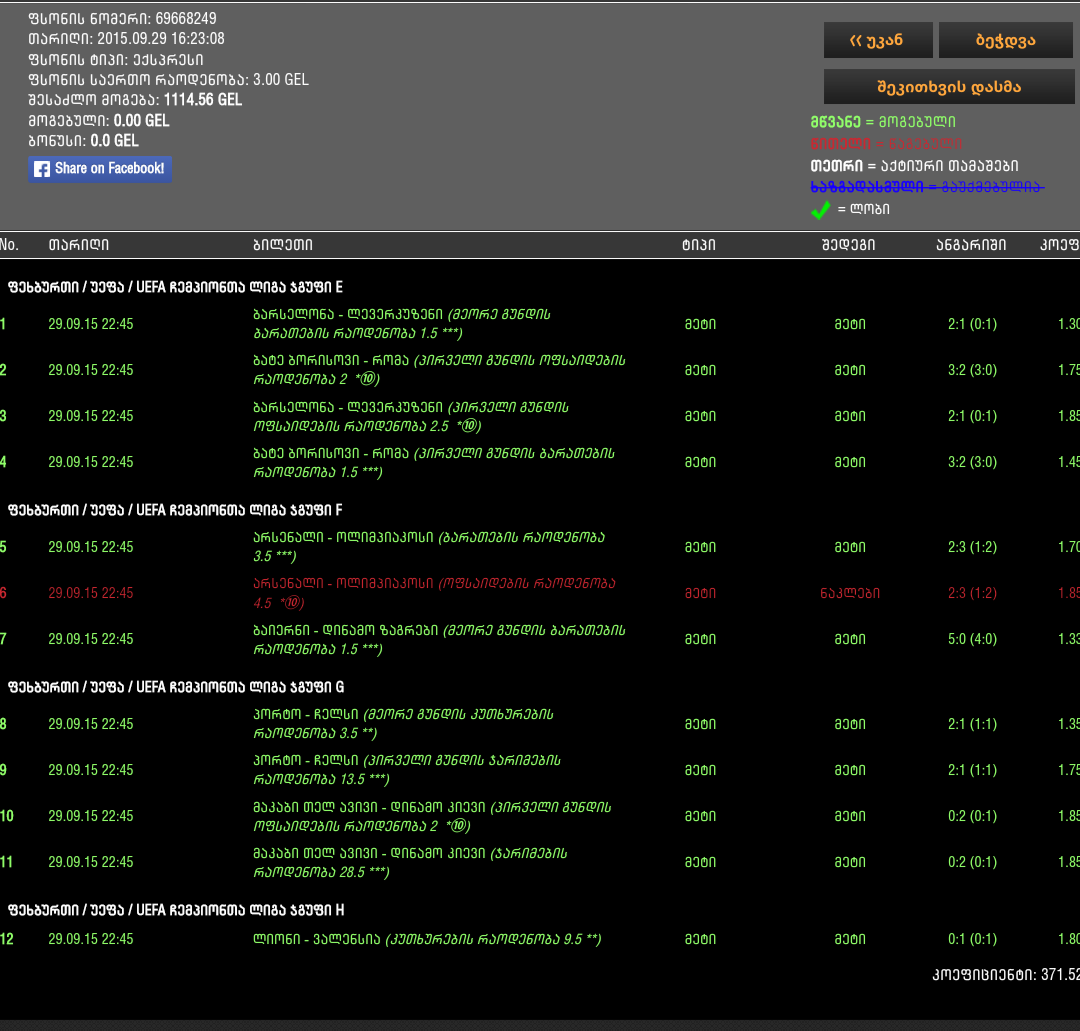
Task: Open "შეკითხვის დასმა" ask question button
Action: [x=948, y=87]
